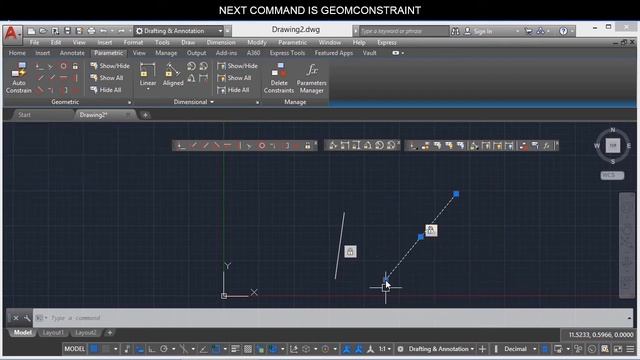Click the concentric icon in floating toolbar
This screenshot has width=640, height=360.
pyautogui.click(x=262, y=145)
